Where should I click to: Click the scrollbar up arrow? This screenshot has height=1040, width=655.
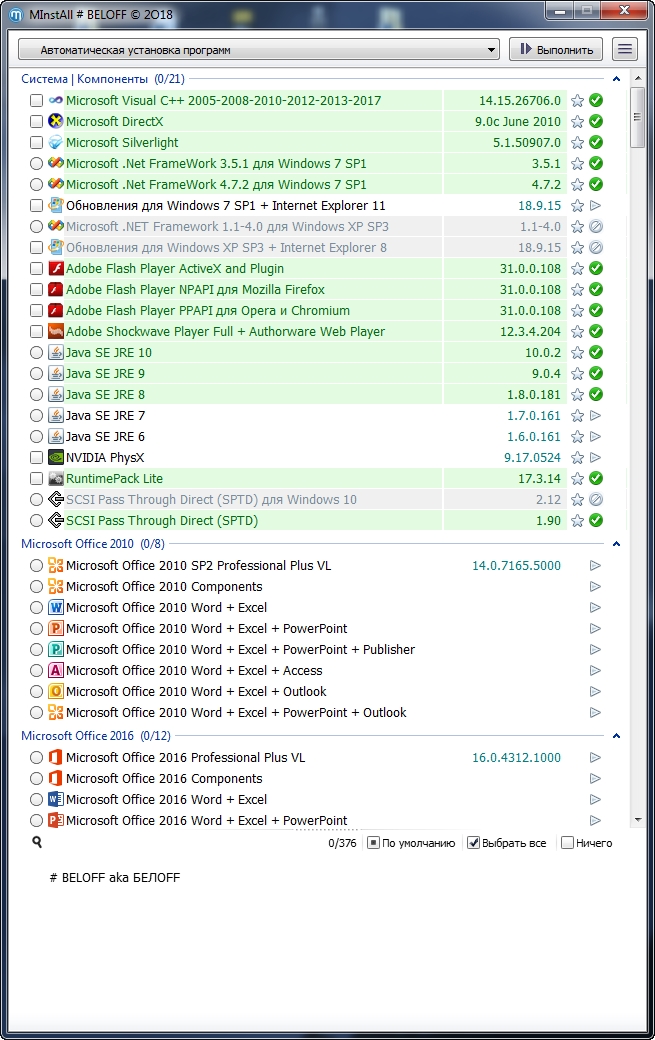coord(638,78)
